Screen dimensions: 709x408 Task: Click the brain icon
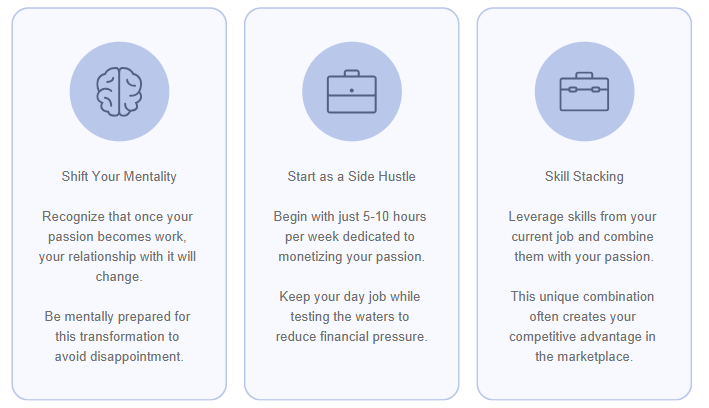pos(119,92)
